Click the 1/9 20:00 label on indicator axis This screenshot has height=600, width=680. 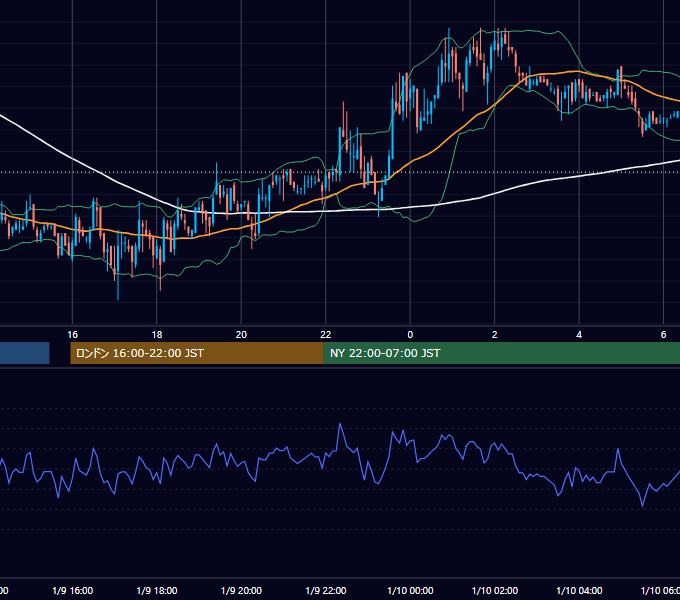(241, 590)
